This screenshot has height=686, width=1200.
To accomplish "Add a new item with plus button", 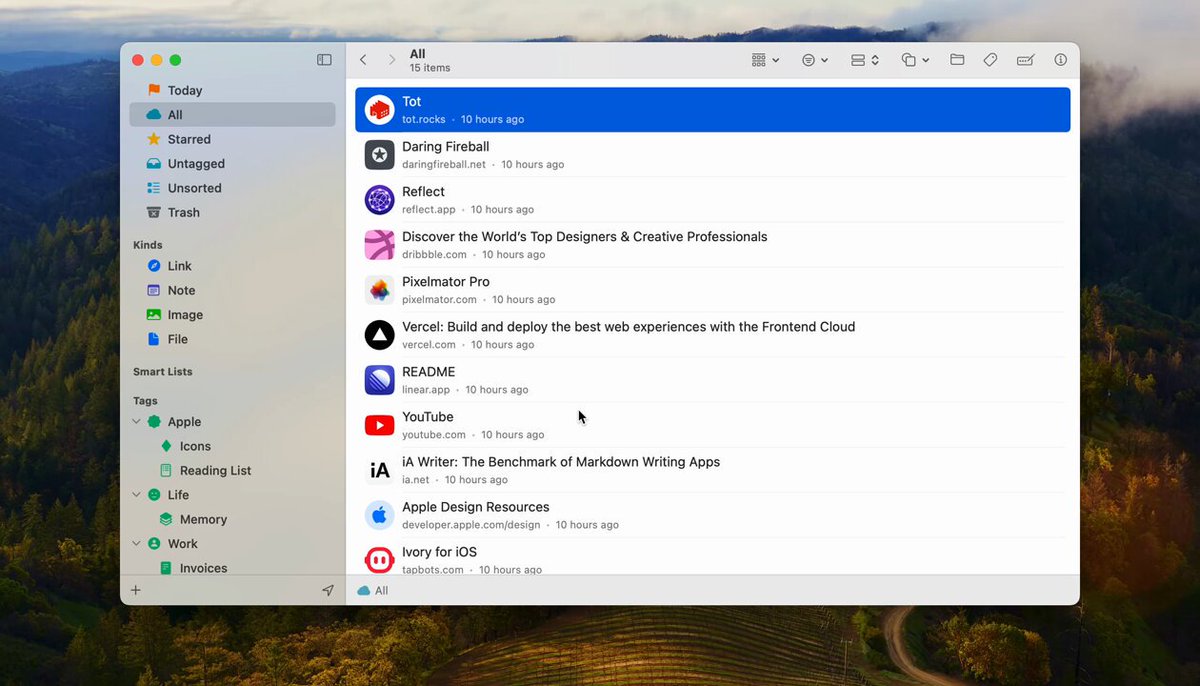I will coord(136,590).
